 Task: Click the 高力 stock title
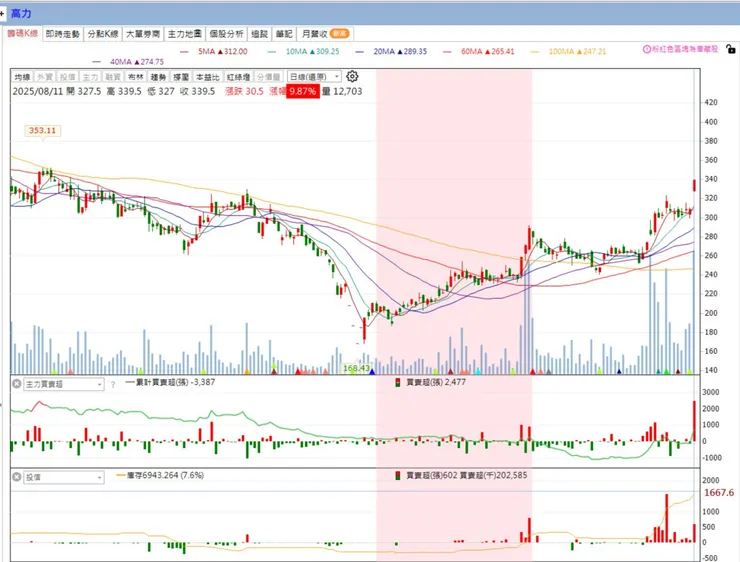tap(21, 14)
